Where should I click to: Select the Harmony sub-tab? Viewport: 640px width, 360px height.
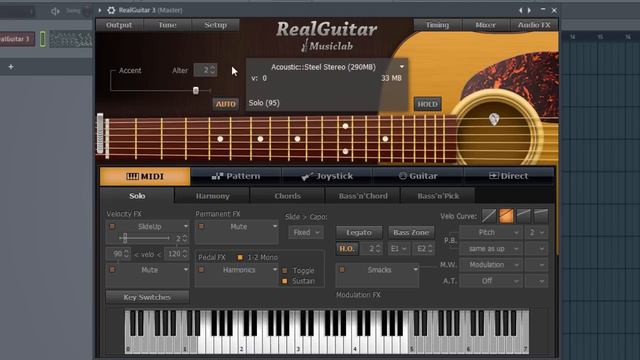(x=212, y=196)
